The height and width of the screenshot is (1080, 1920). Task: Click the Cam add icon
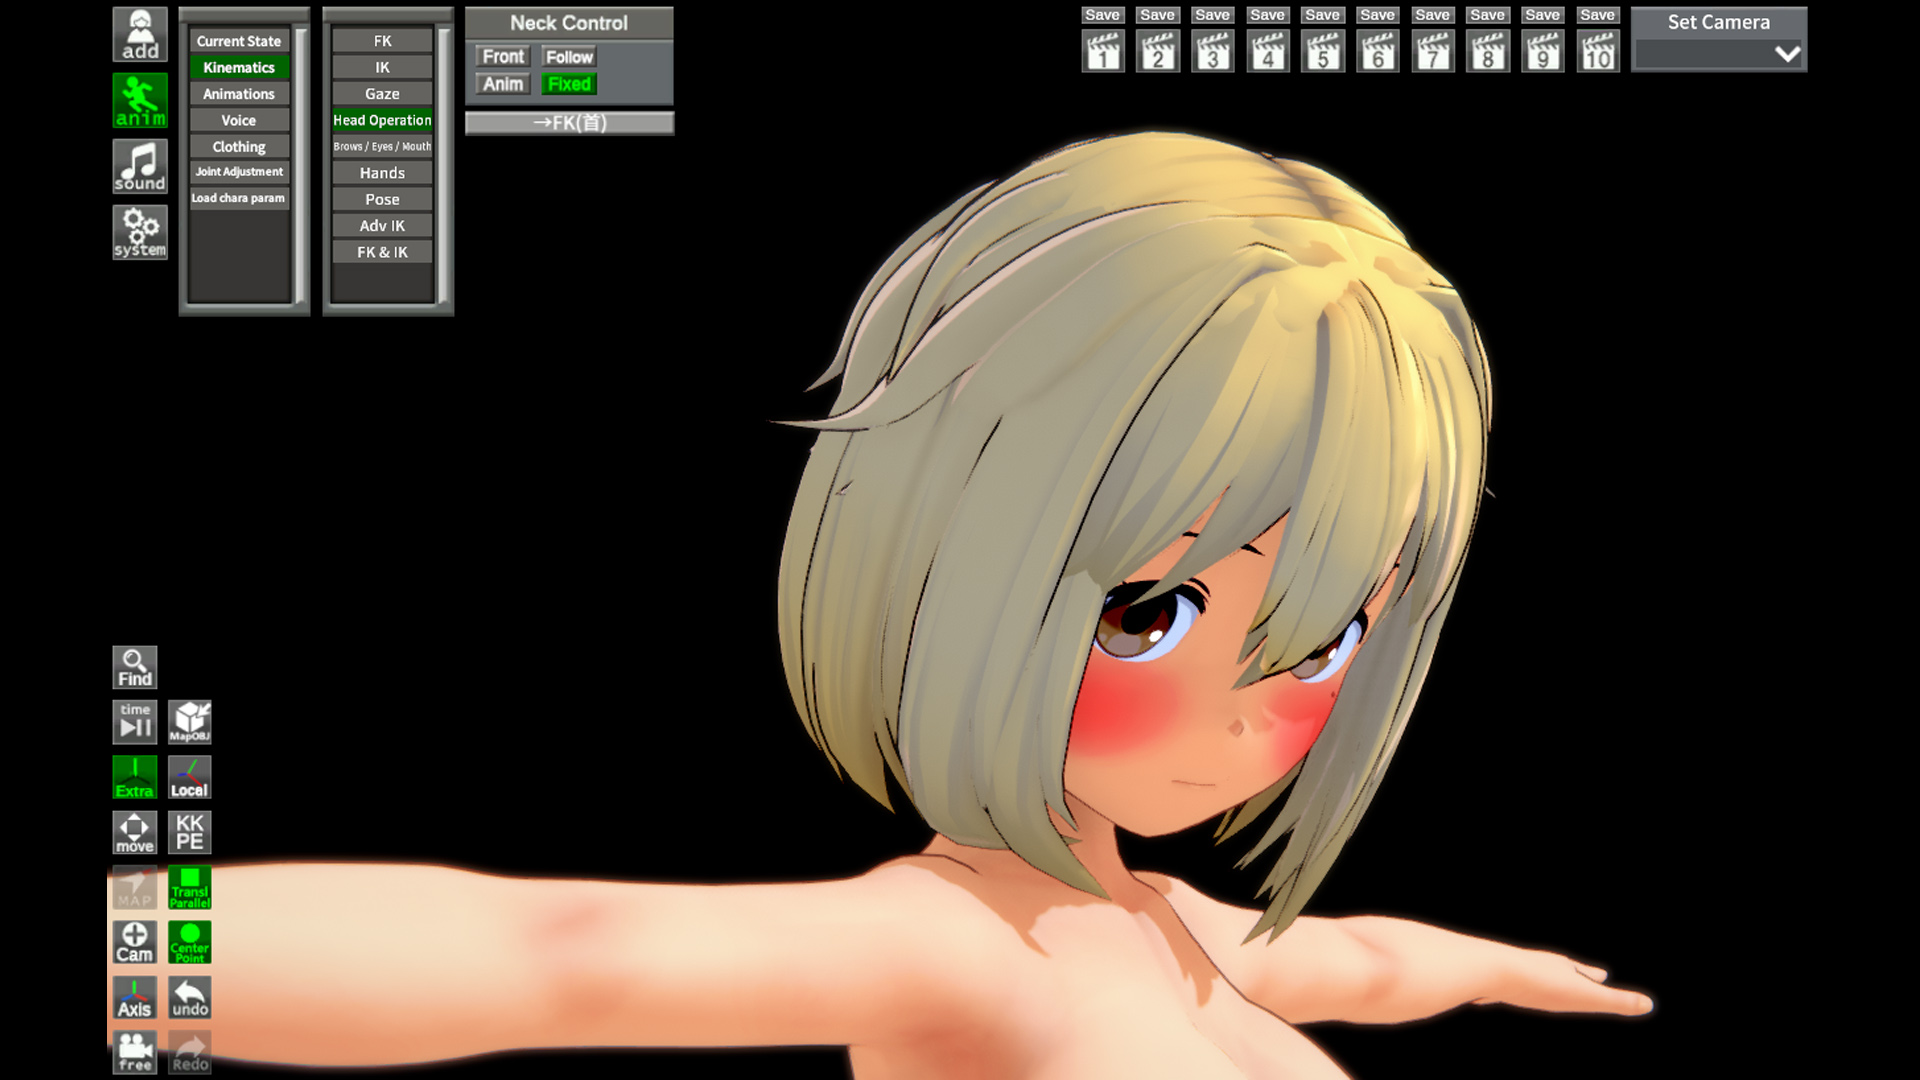(x=134, y=942)
